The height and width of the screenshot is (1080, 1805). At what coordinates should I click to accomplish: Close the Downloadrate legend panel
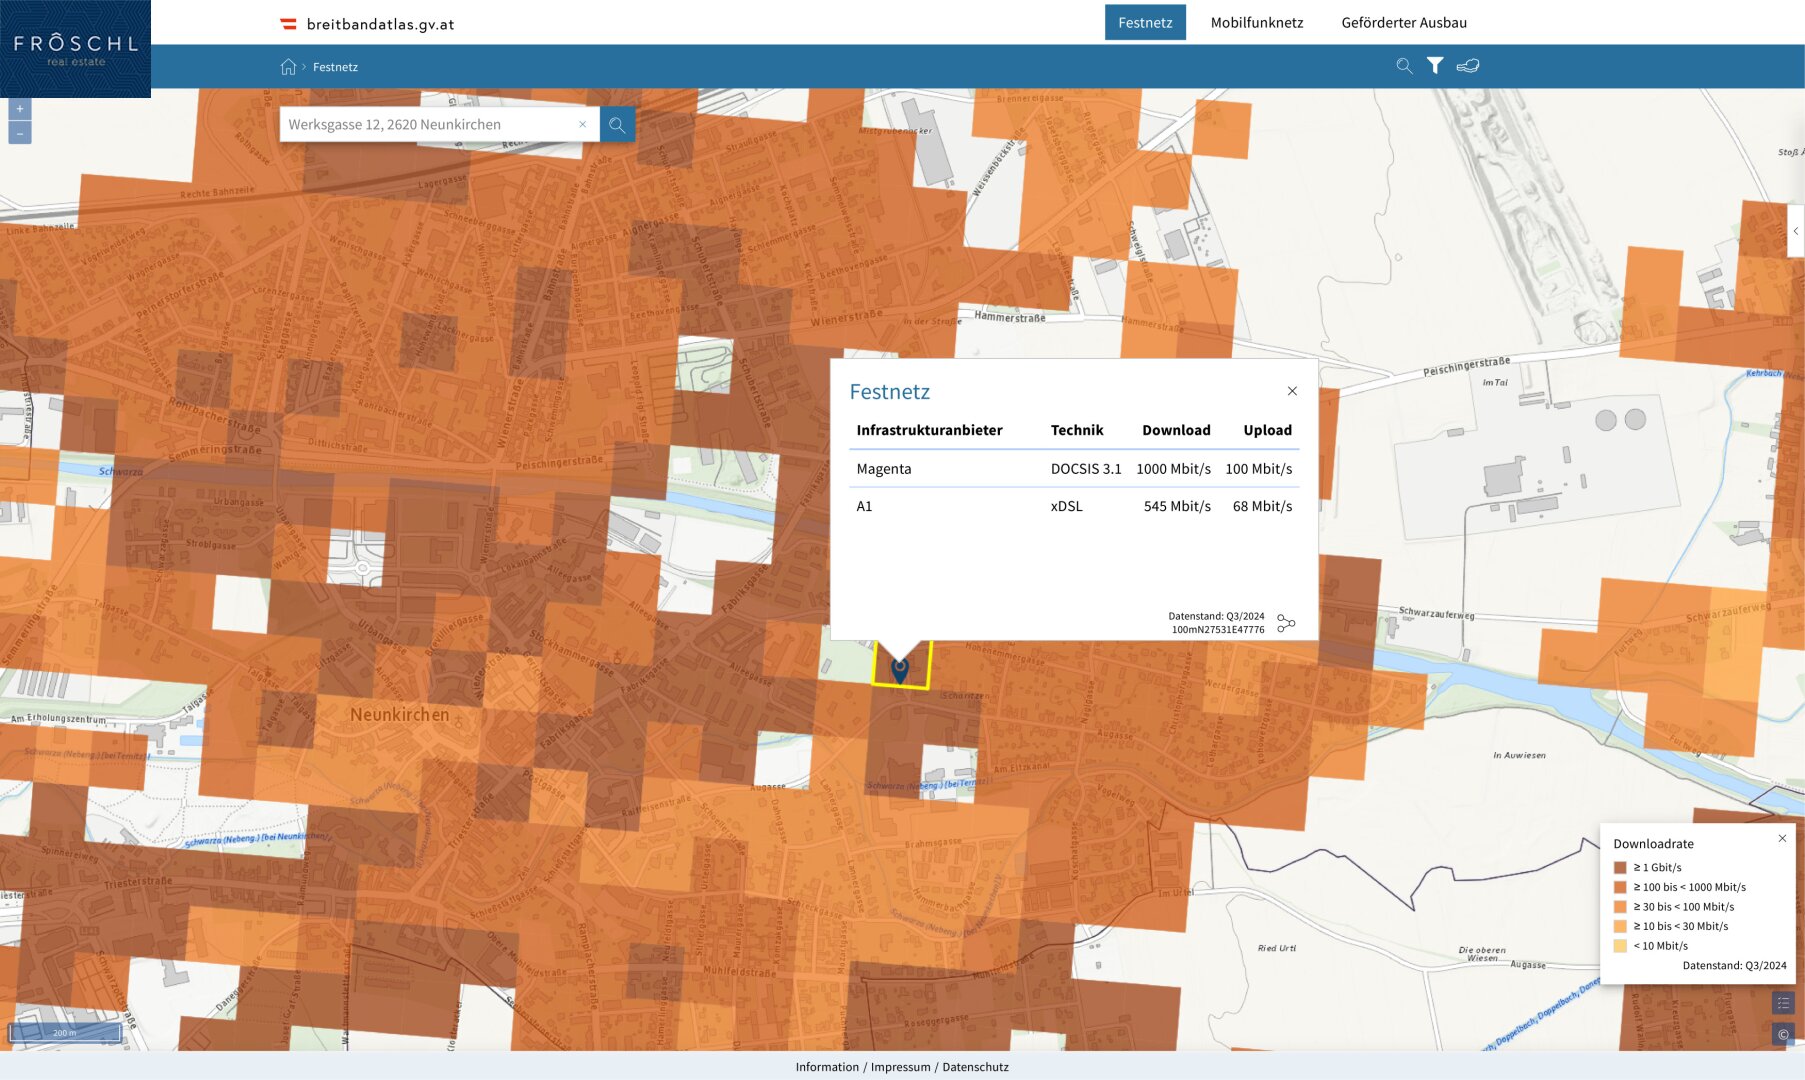click(x=1782, y=839)
